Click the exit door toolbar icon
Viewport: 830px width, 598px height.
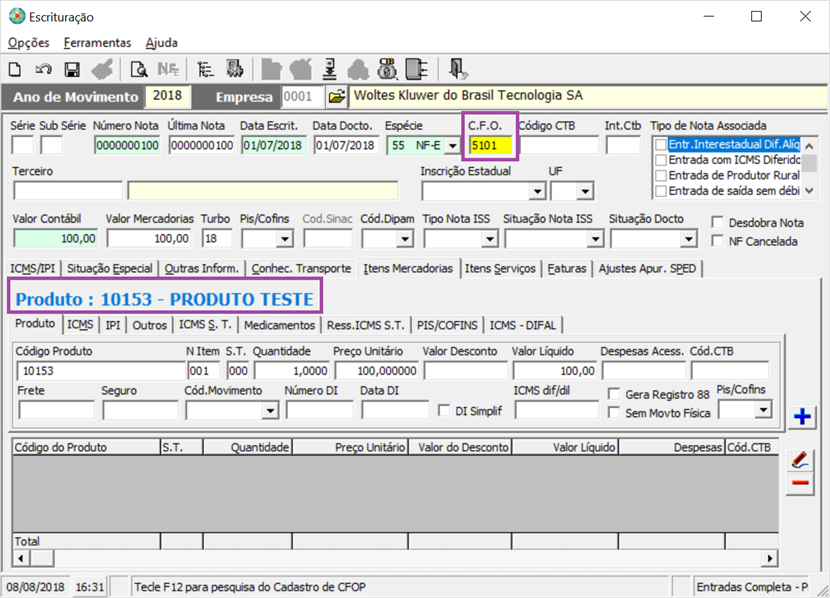tap(457, 69)
